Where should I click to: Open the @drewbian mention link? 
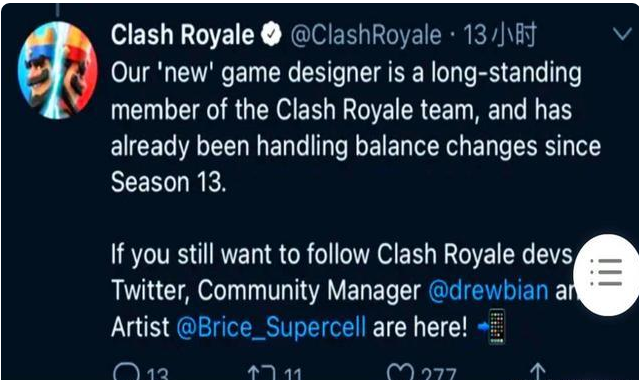point(488,290)
